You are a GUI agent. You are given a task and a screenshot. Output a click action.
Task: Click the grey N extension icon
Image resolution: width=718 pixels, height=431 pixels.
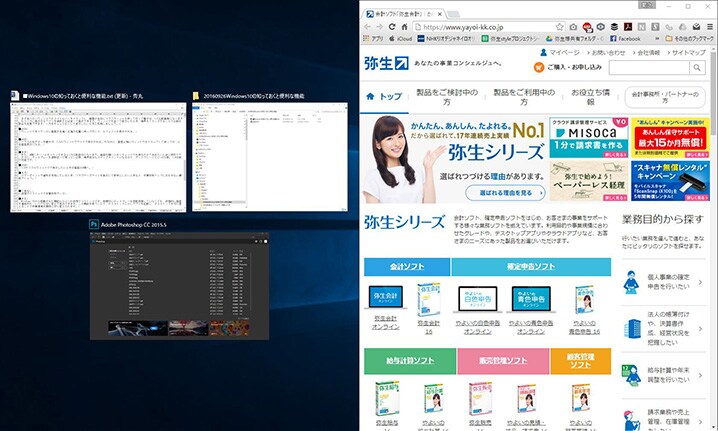(642, 27)
